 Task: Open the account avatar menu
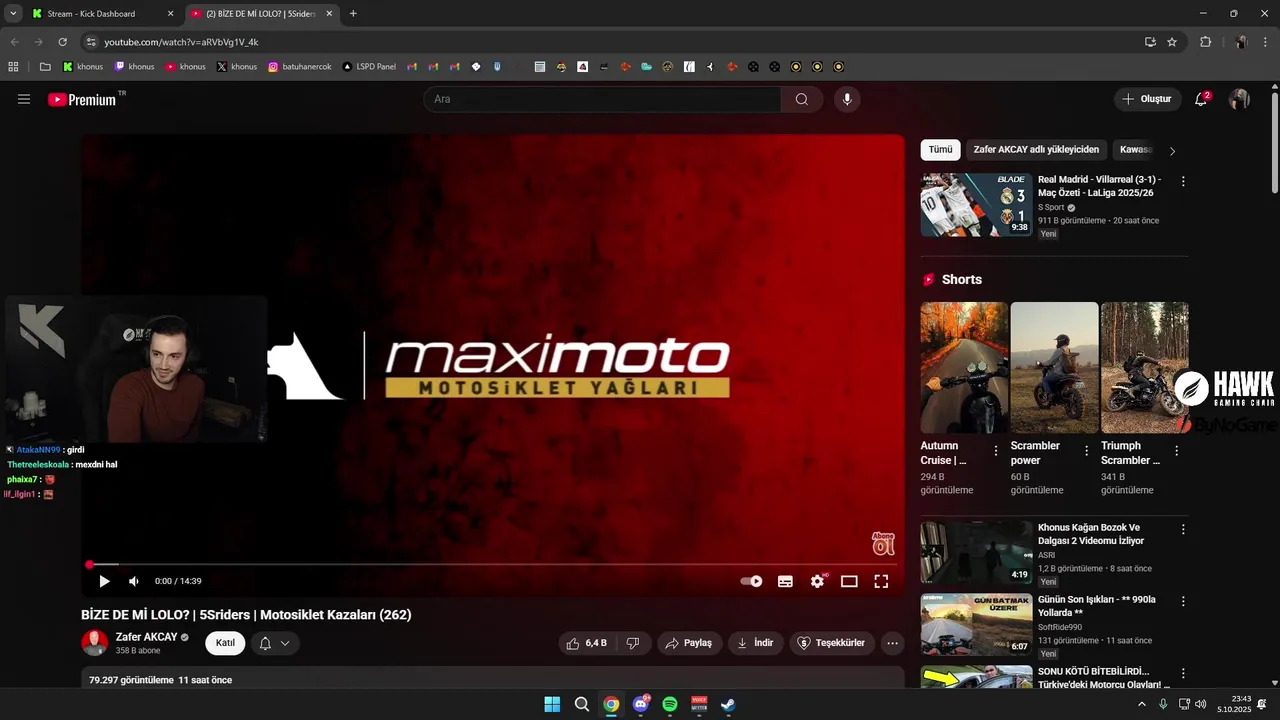[x=1239, y=99]
